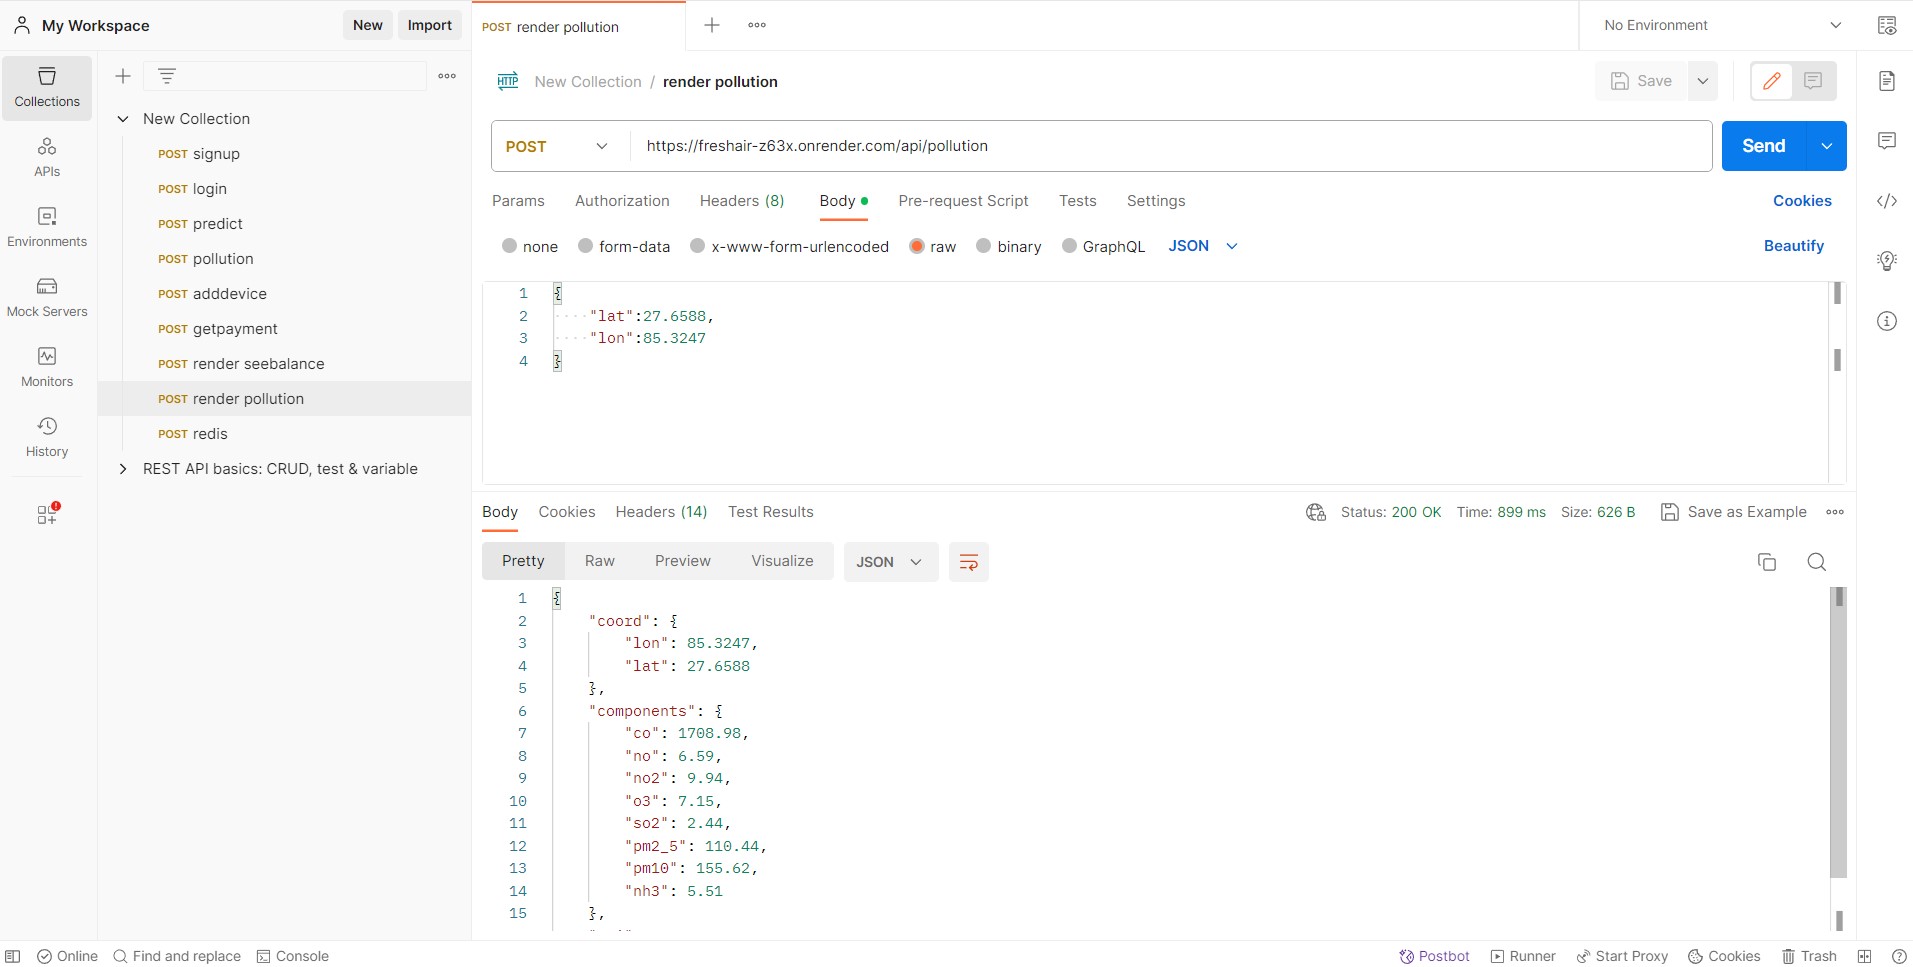Open the response Headers (14) tab

pyautogui.click(x=661, y=512)
